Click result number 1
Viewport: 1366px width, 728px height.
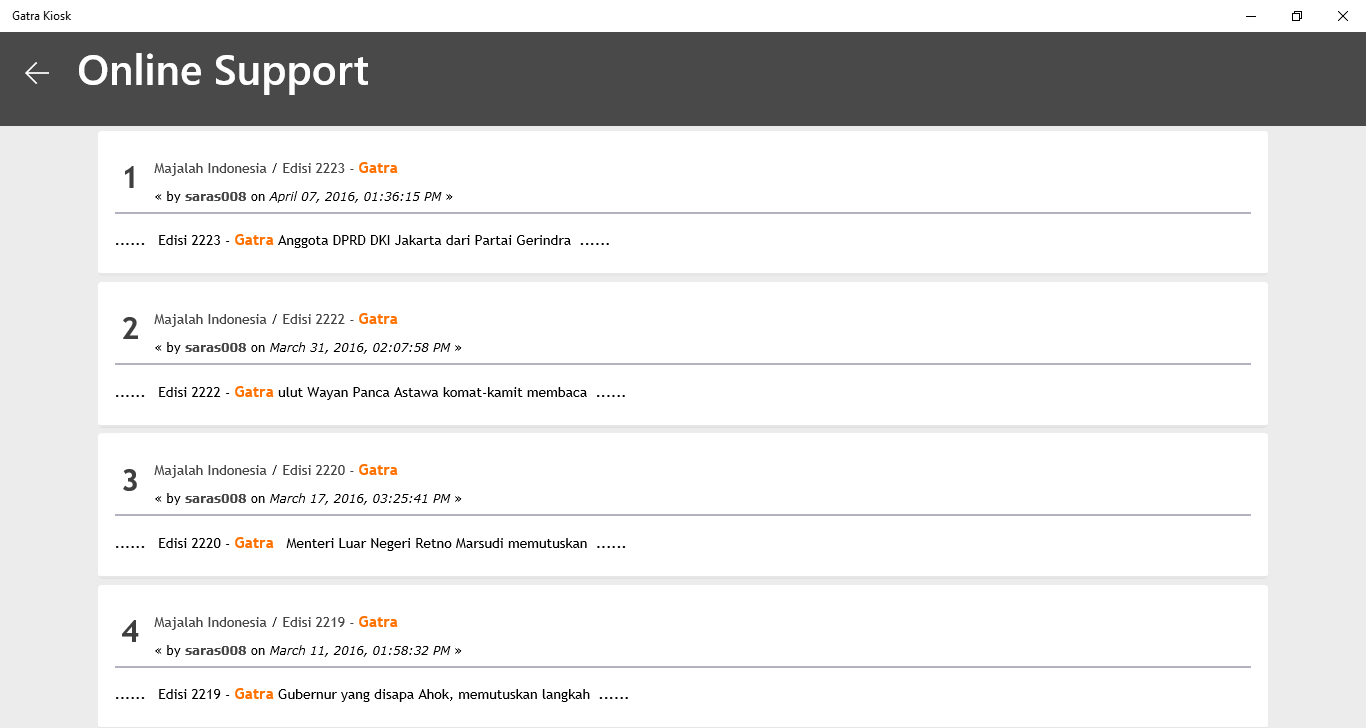coord(130,179)
